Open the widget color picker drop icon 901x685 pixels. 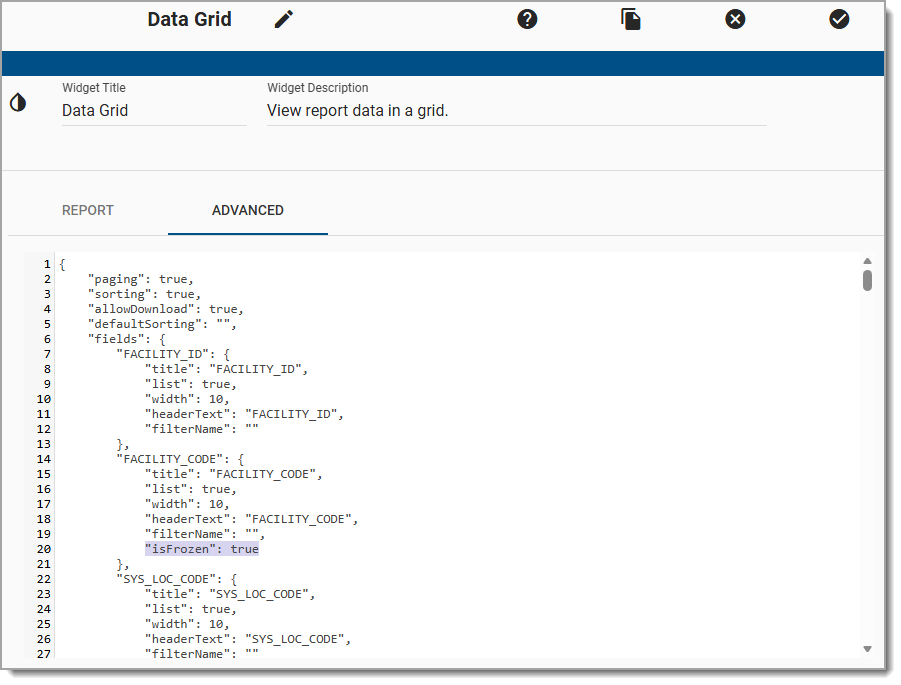[x=18, y=102]
